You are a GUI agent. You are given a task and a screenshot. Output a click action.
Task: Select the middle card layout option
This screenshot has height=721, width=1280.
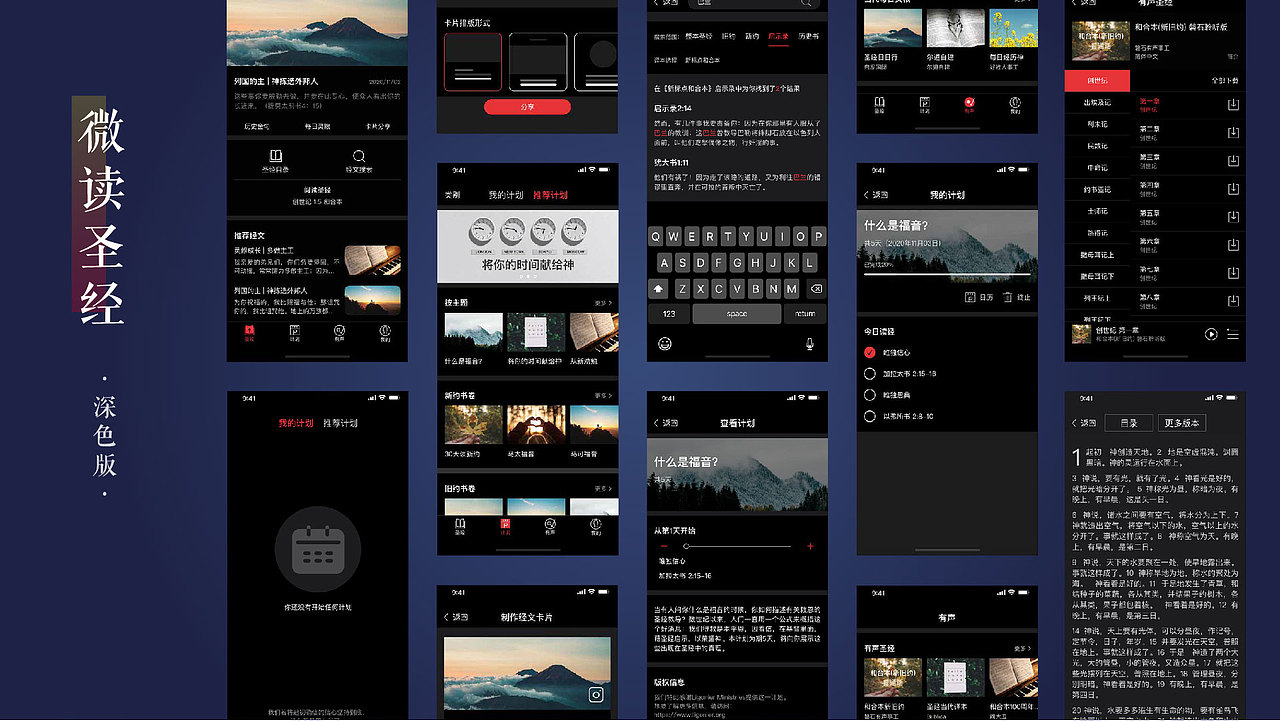coord(538,62)
